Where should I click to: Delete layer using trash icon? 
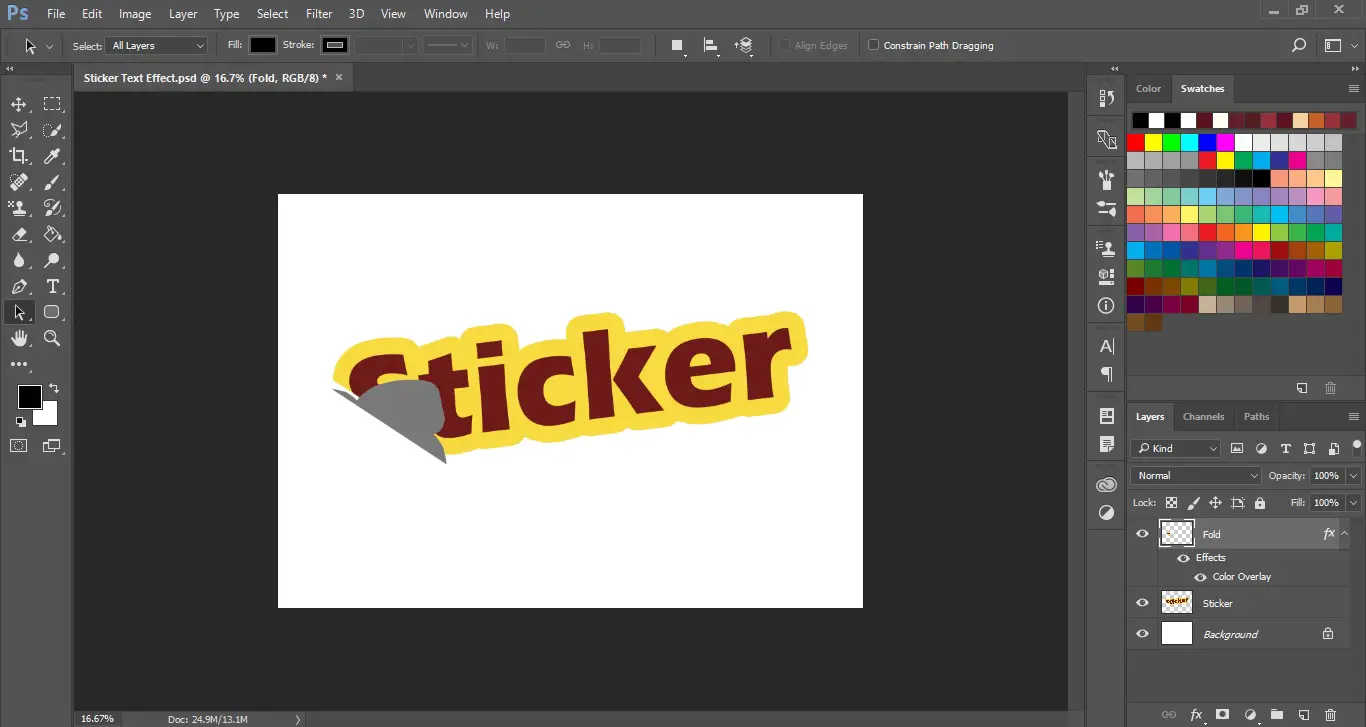click(x=1329, y=715)
